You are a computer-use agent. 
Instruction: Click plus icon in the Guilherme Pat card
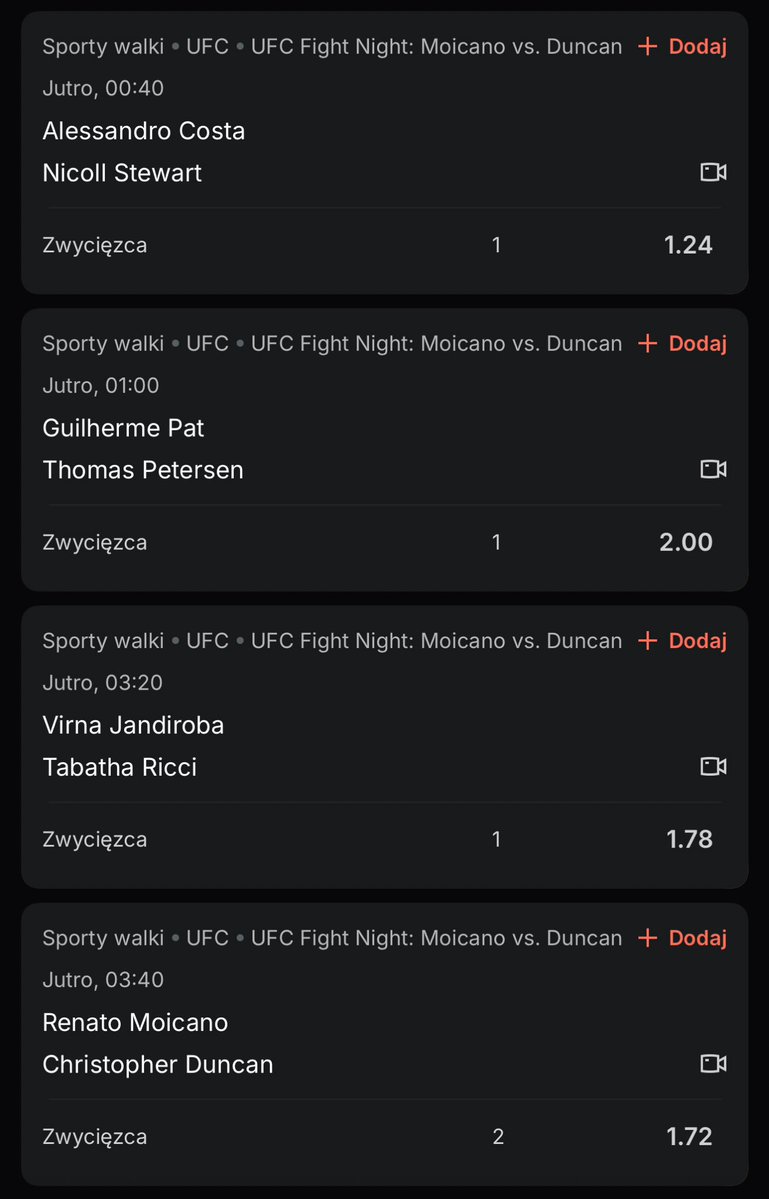point(647,343)
